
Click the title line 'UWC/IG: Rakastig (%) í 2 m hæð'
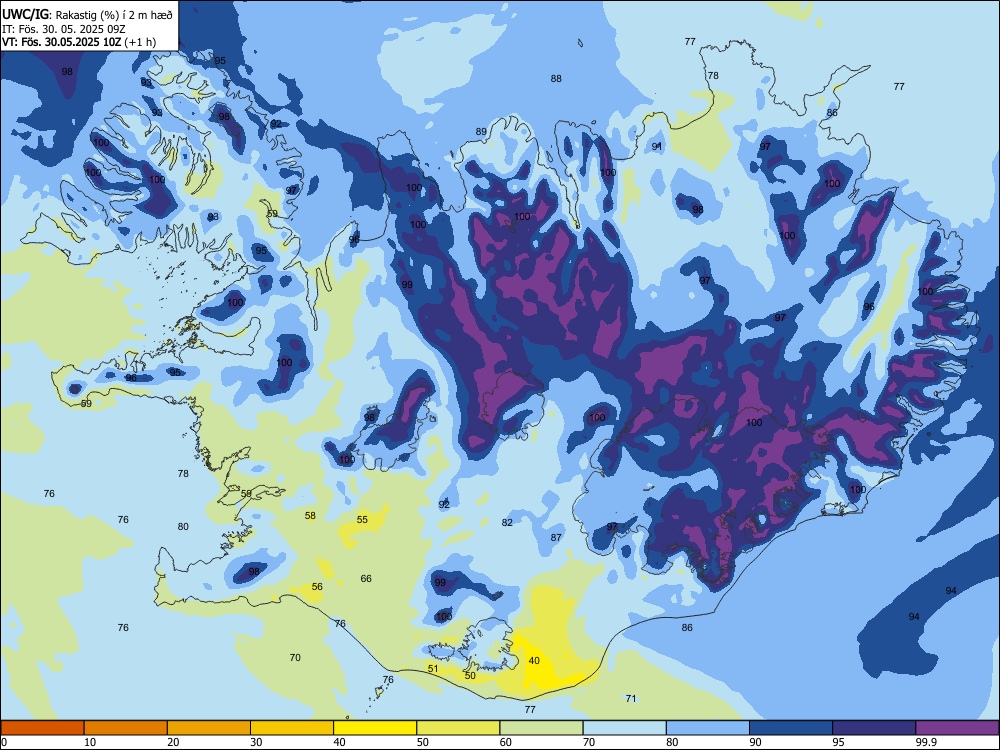pyautogui.click(x=87, y=14)
